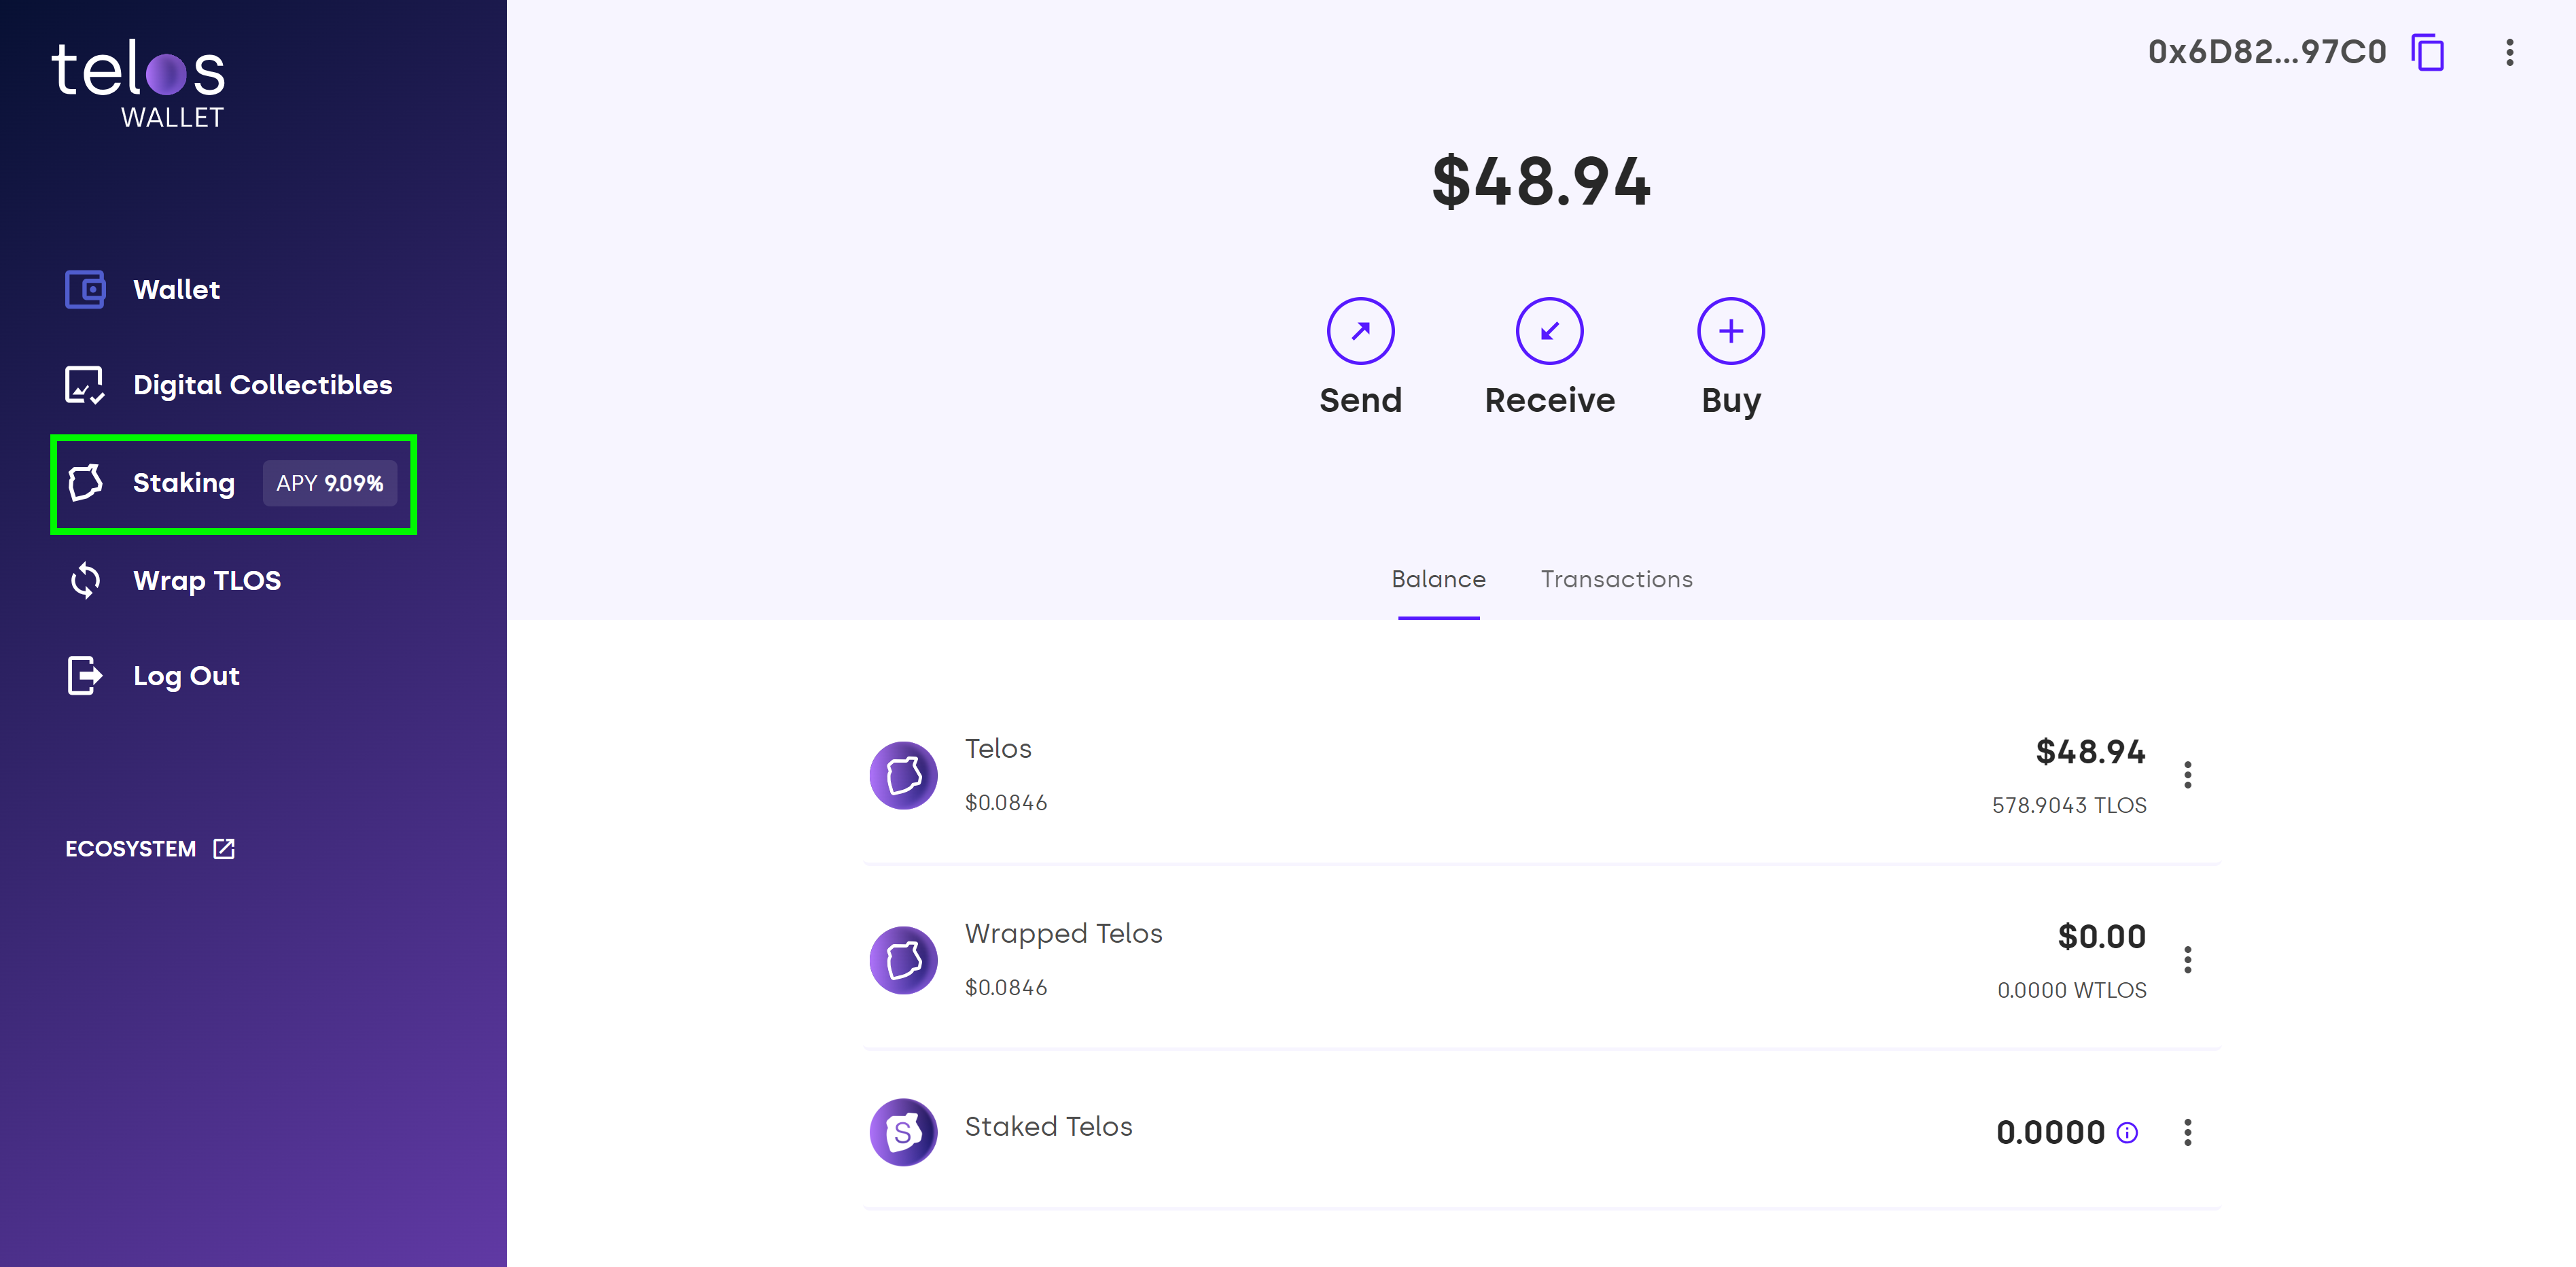Viewport: 2576px width, 1267px height.
Task: Click the Wrap TLOS menu icon
Action: (86, 578)
